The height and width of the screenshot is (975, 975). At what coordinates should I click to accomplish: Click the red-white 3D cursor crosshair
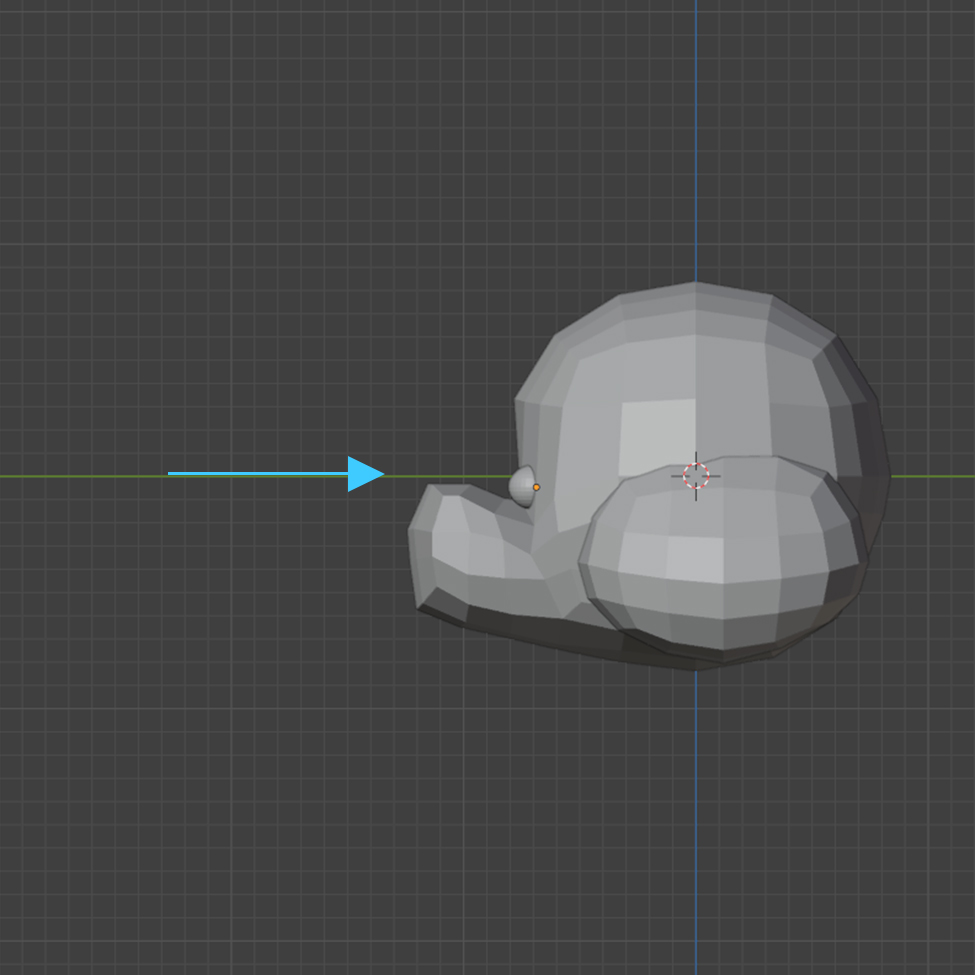coord(696,476)
